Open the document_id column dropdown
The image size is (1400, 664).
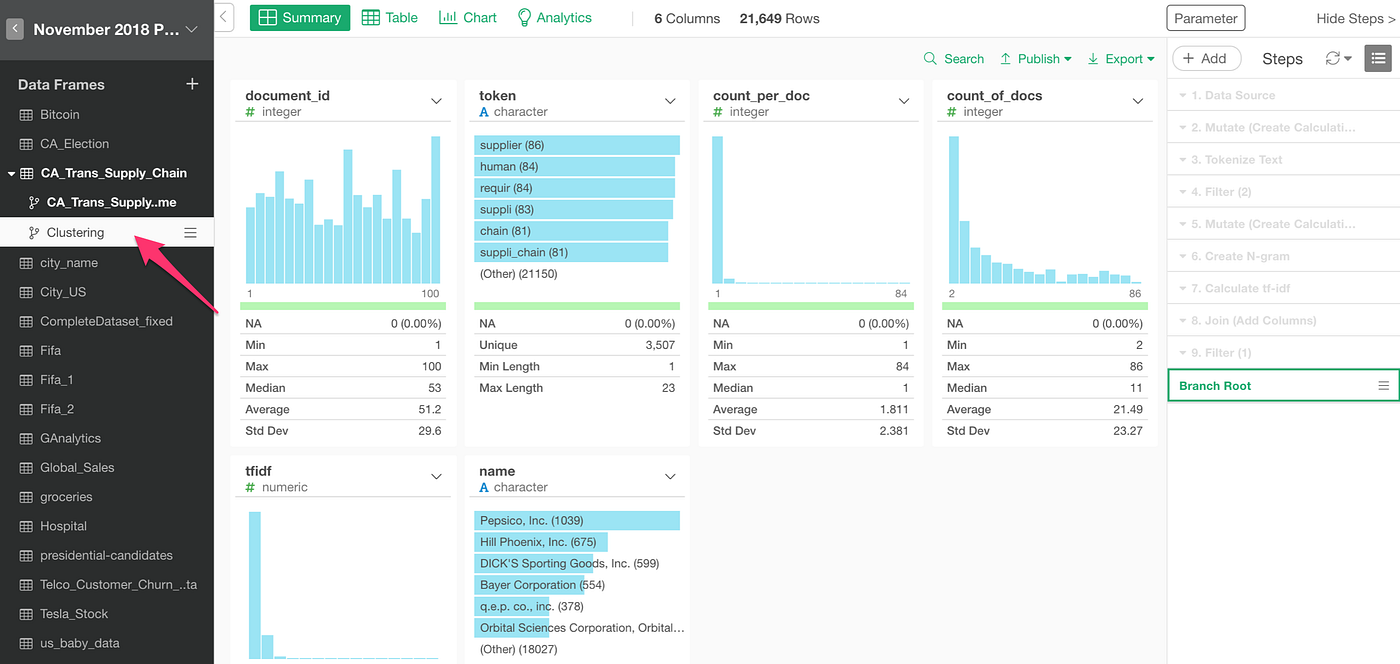[x=437, y=101]
